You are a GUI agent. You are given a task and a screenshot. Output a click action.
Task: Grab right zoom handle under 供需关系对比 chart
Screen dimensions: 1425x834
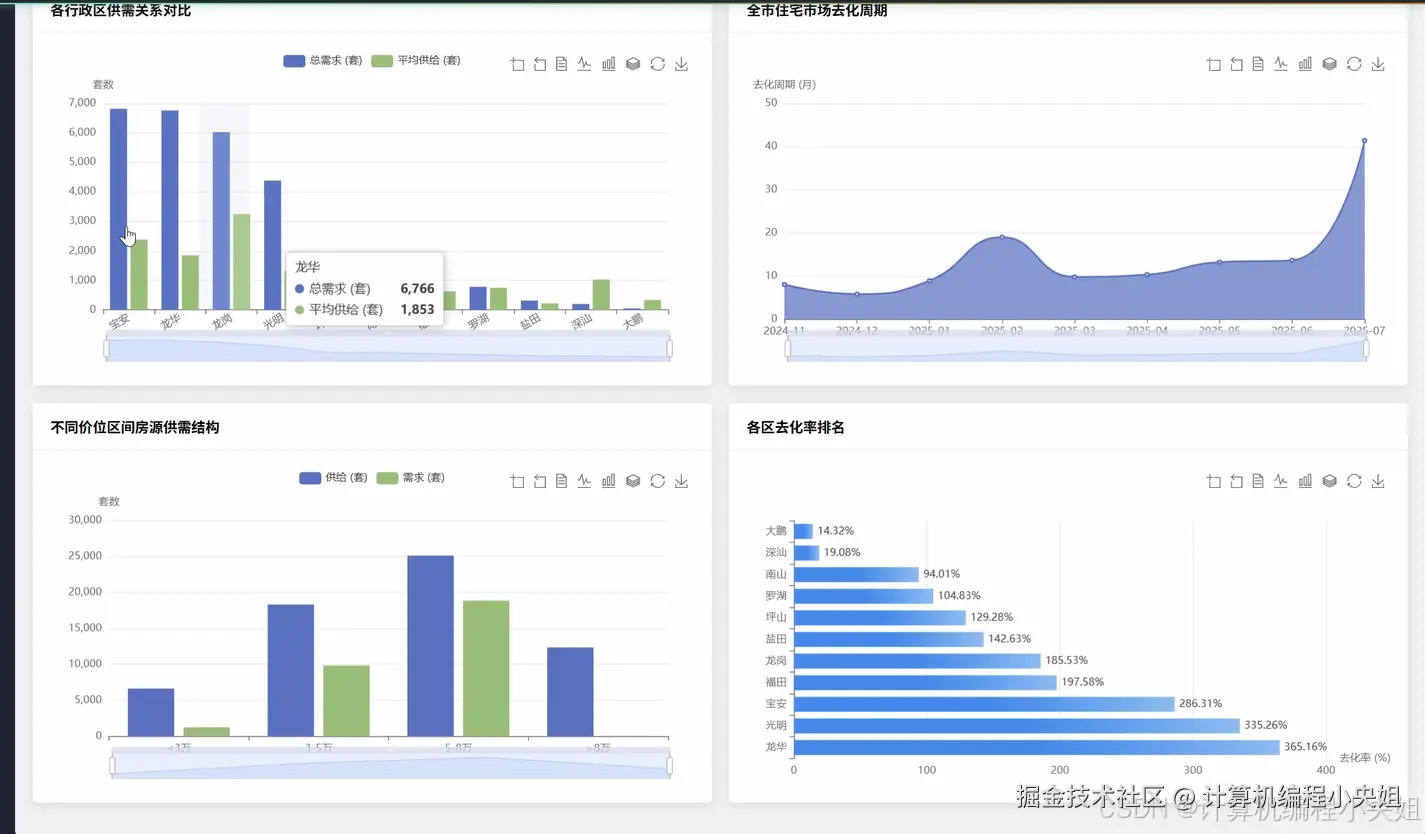pyautogui.click(x=669, y=348)
